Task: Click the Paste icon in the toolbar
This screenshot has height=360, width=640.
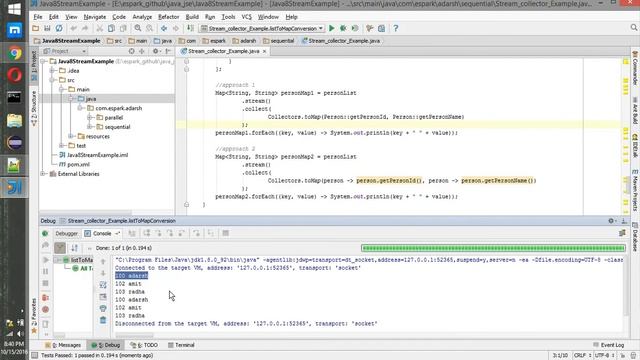Action: (123, 28)
